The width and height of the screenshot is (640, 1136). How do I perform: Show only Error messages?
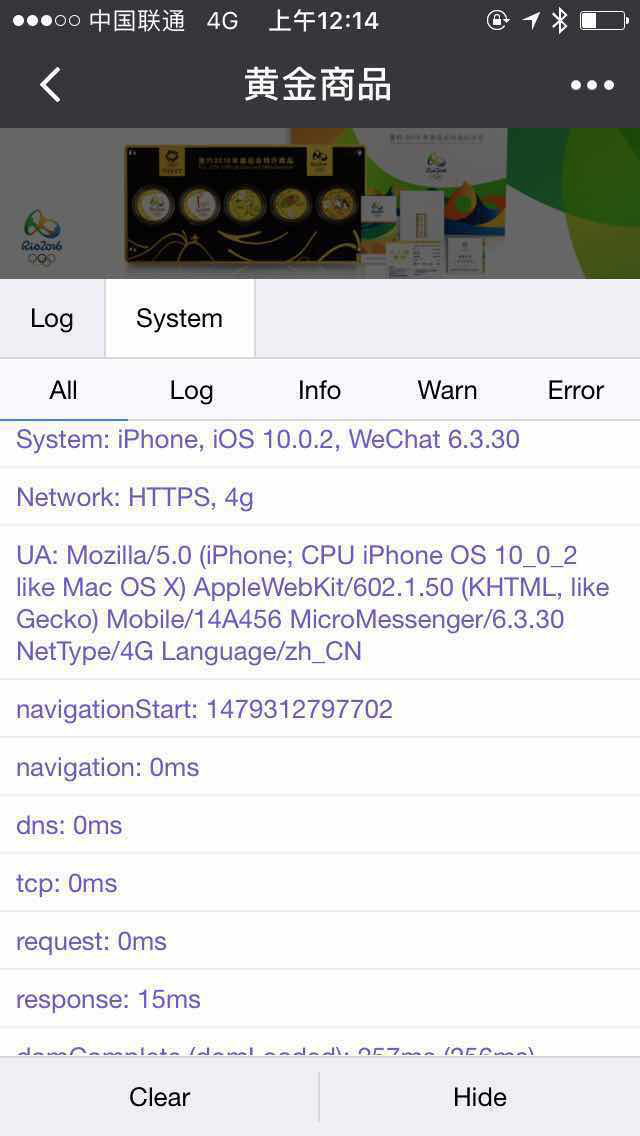pos(575,390)
